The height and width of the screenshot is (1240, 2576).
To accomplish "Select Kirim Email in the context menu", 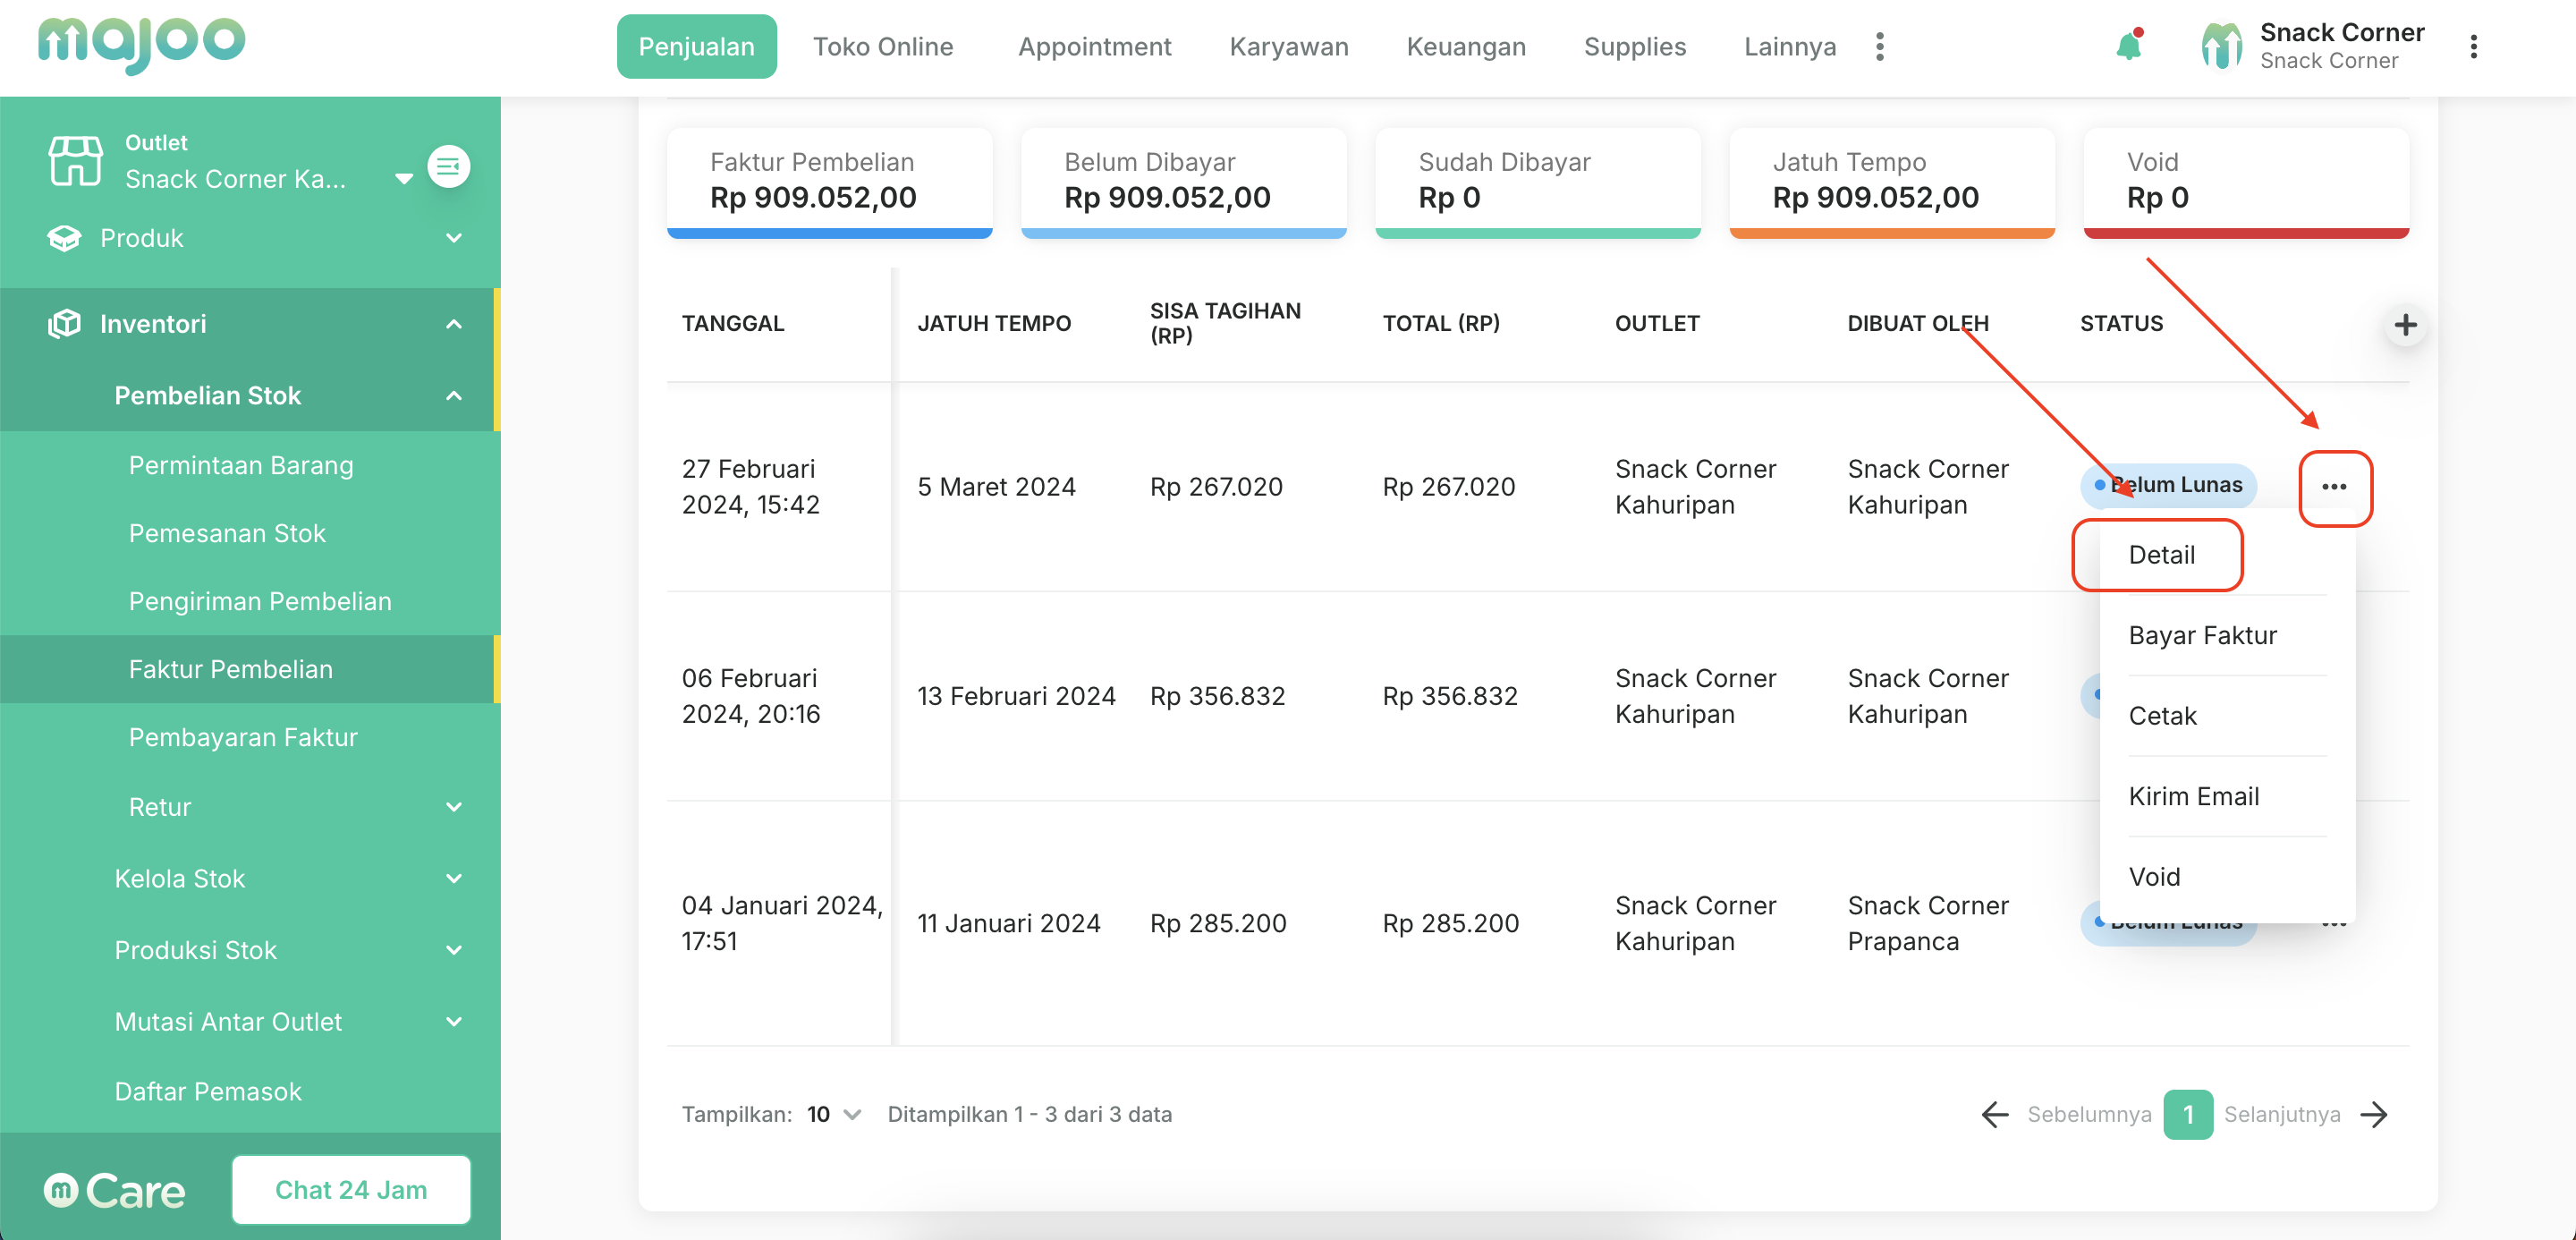I will pos(2193,796).
